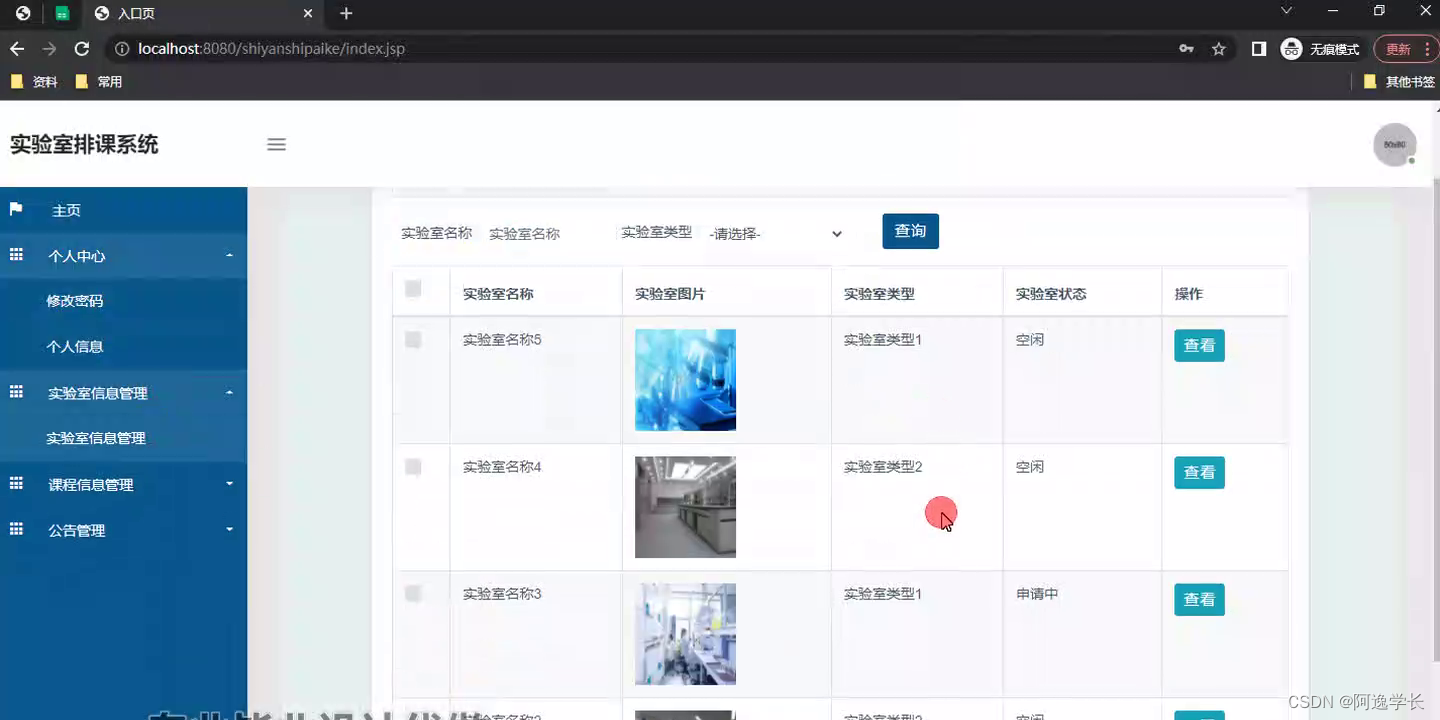
Task: Check the box for 实验室名称5 row
Action: pyautogui.click(x=413, y=340)
